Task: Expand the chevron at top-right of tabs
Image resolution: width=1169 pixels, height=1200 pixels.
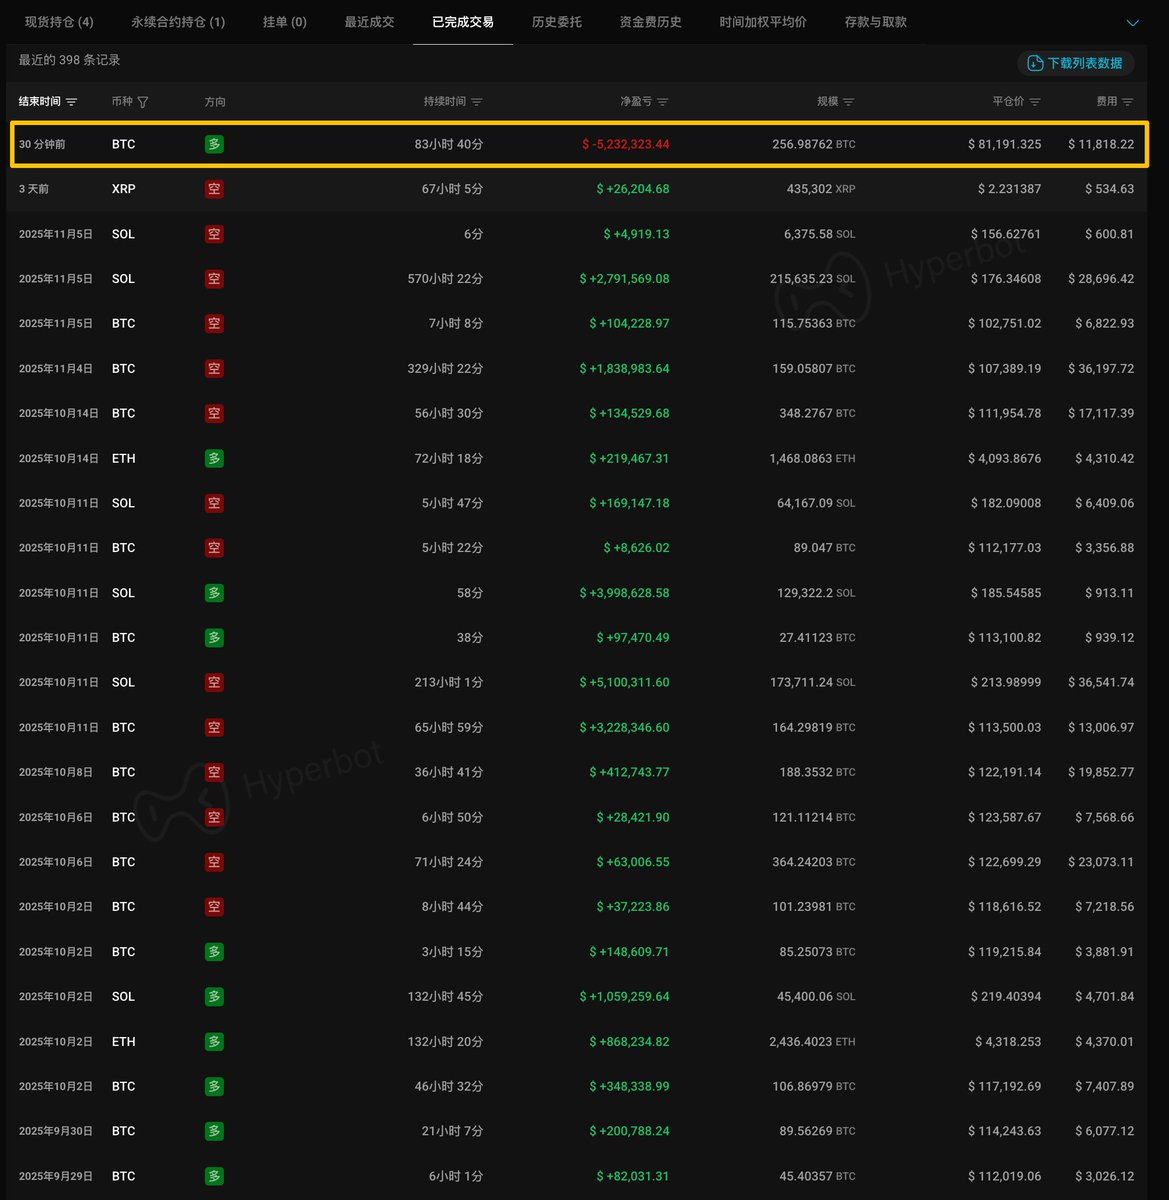Action: tap(1133, 22)
